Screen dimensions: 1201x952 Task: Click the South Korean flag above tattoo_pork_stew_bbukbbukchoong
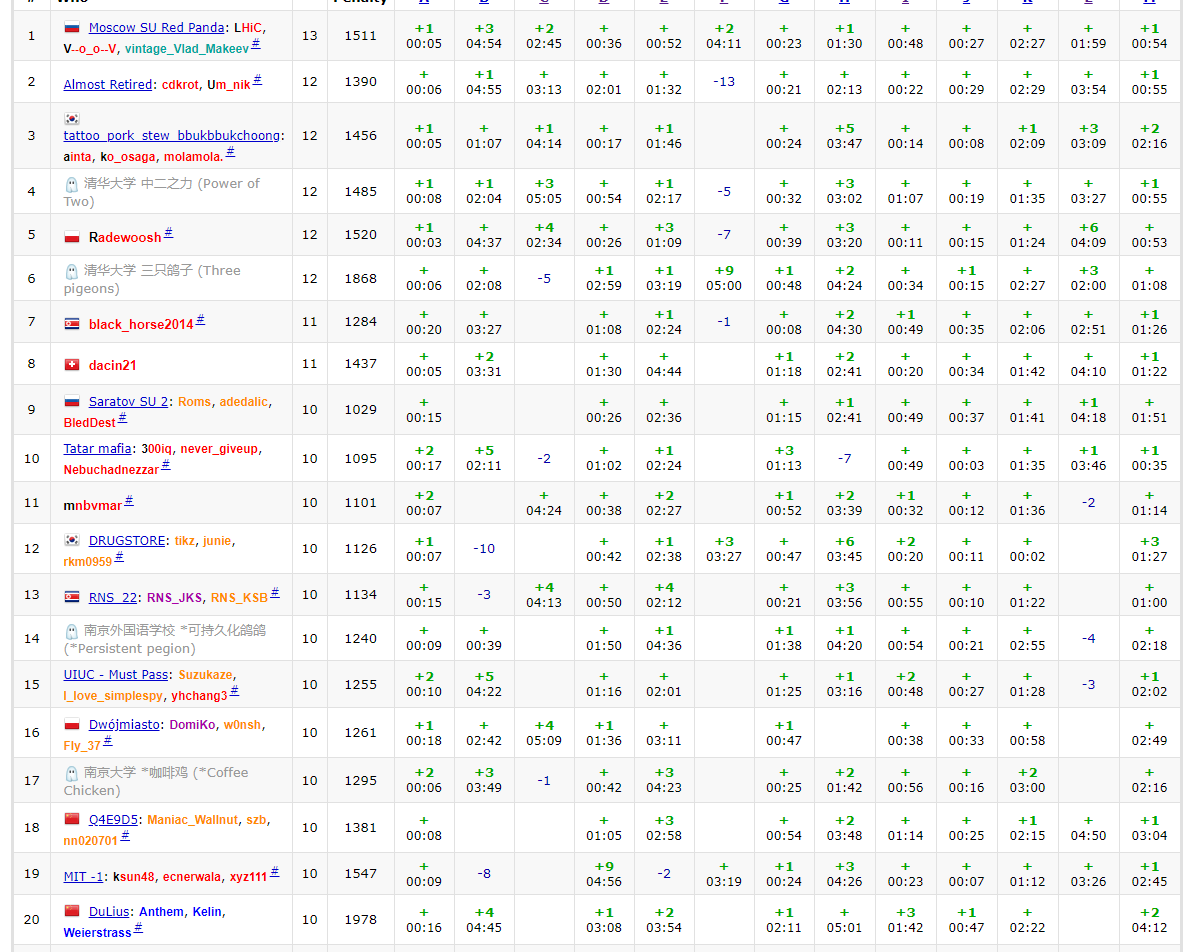click(72, 118)
